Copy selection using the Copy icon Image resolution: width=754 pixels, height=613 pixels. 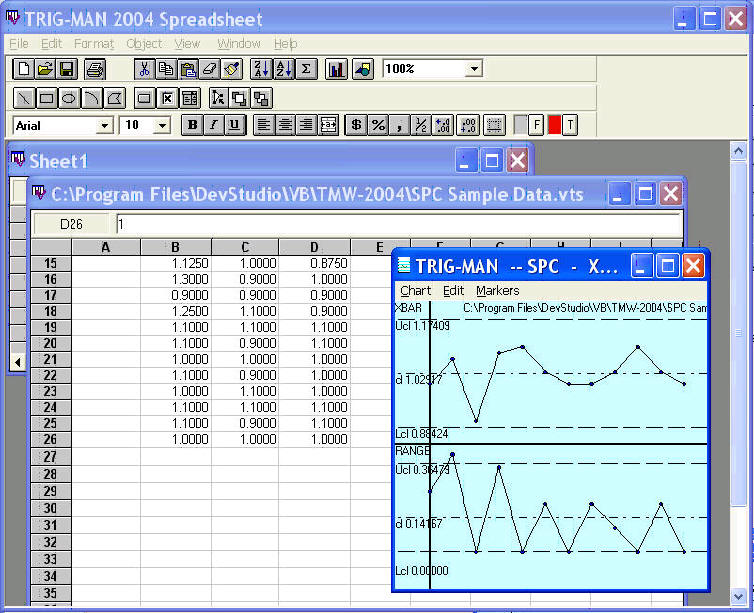tap(166, 69)
